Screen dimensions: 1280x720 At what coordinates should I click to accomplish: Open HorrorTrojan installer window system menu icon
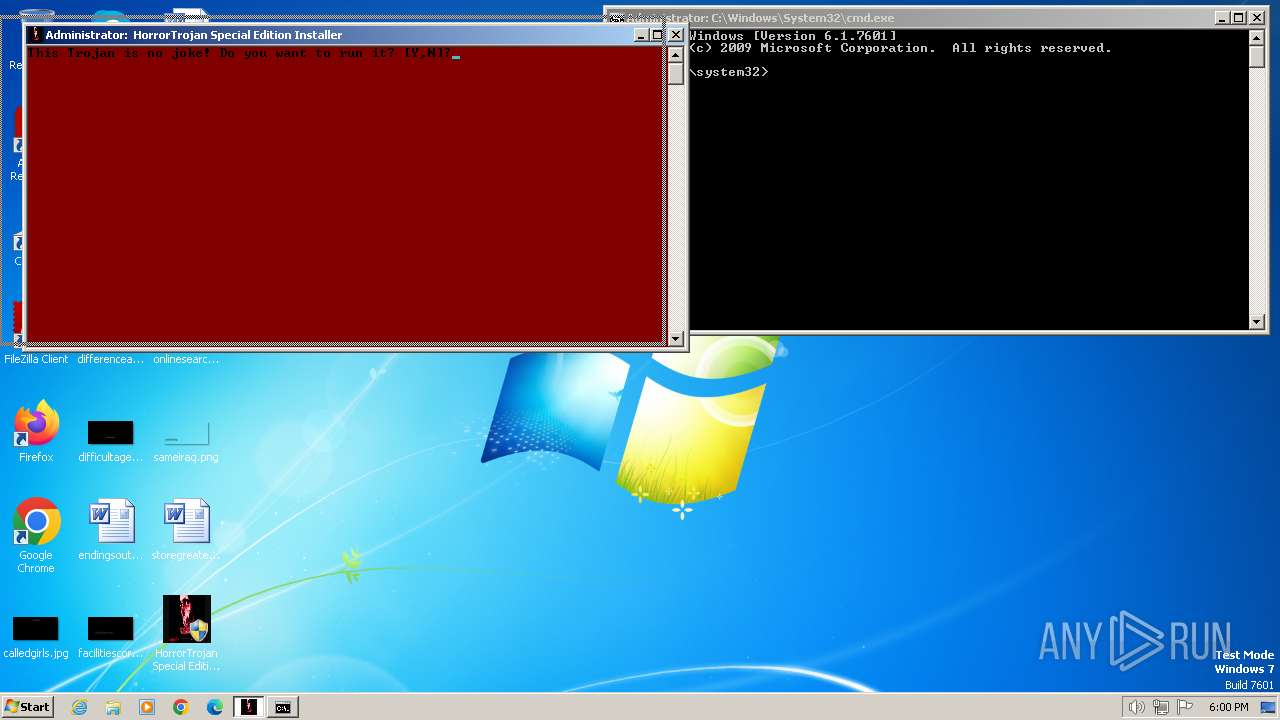coord(36,35)
